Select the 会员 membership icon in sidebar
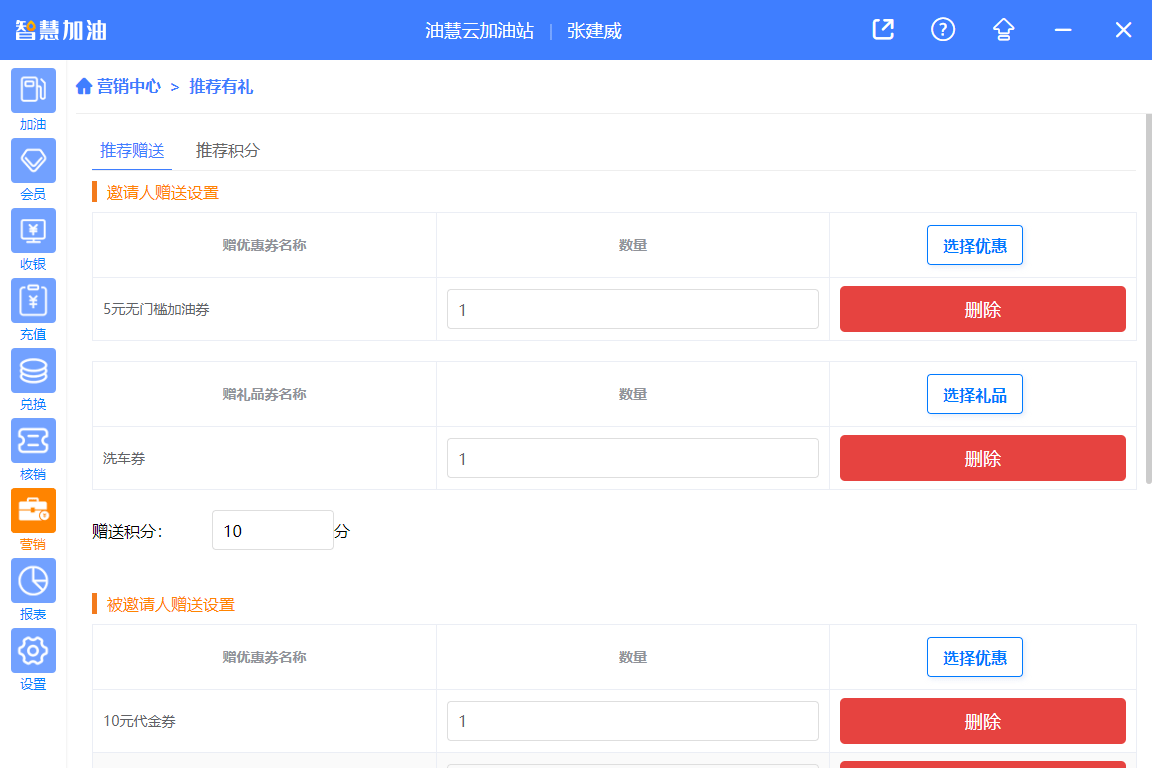This screenshot has height=768, width=1152. (x=33, y=160)
